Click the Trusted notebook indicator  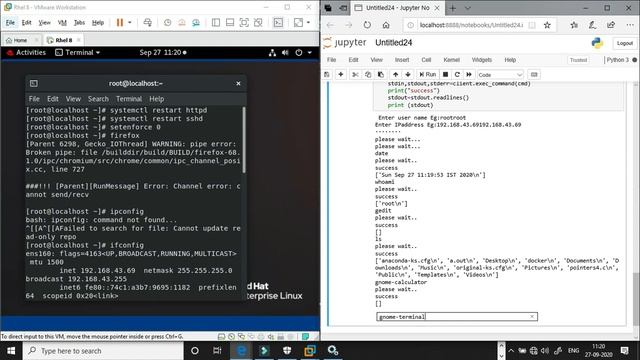[x=578, y=60]
